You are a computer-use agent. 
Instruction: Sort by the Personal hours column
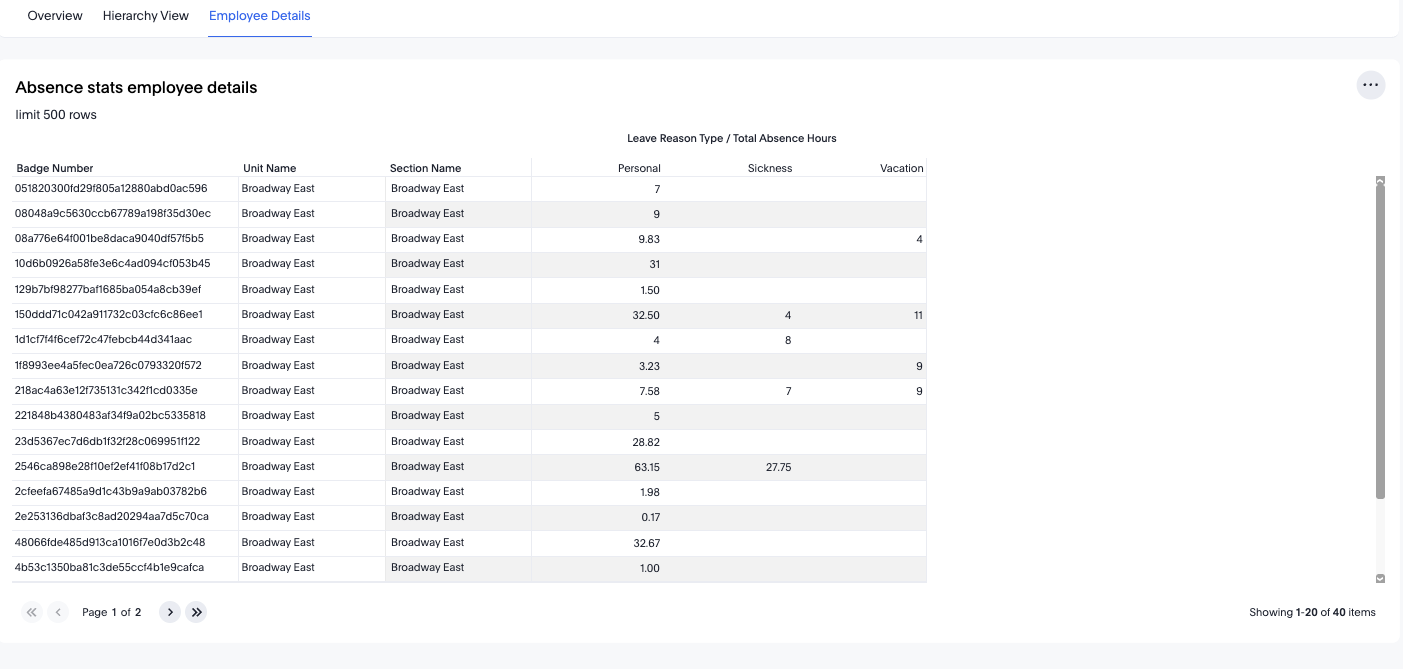[x=639, y=168]
